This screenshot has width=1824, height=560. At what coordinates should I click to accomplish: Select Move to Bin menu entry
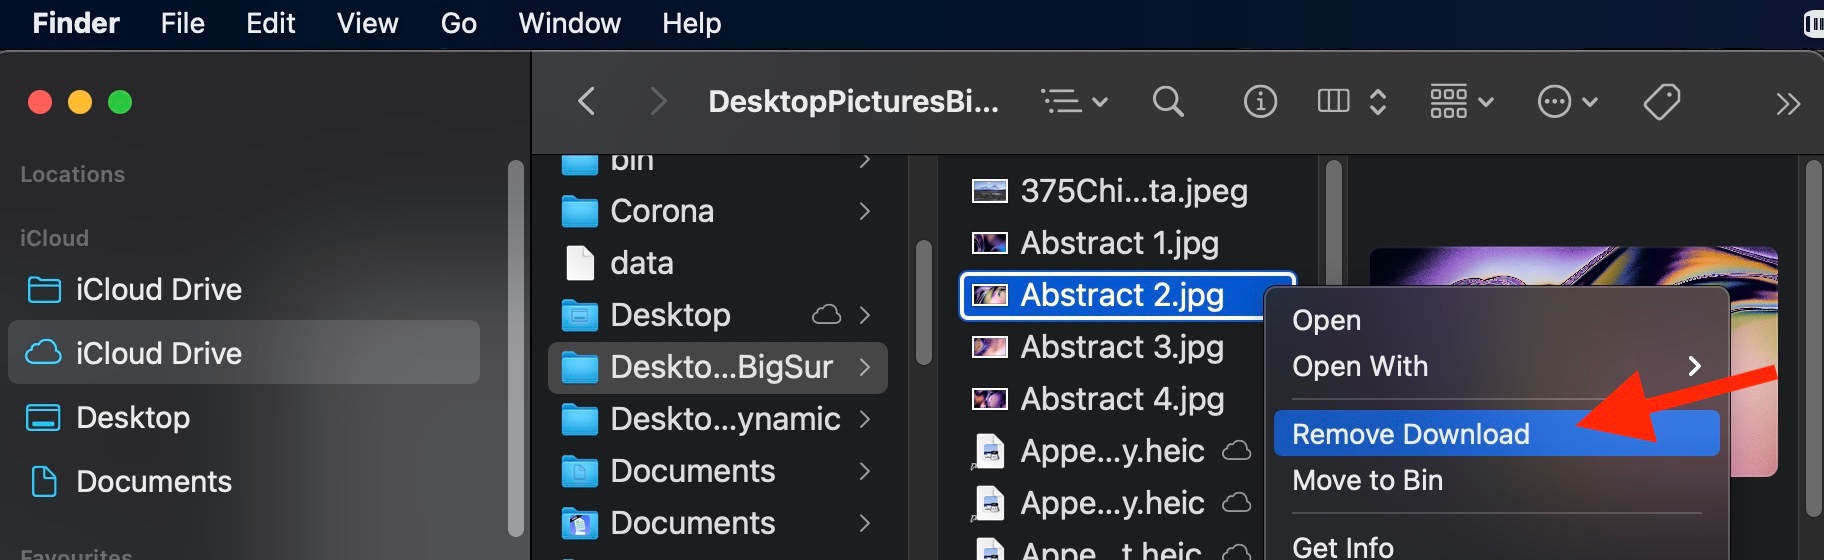point(1367,480)
